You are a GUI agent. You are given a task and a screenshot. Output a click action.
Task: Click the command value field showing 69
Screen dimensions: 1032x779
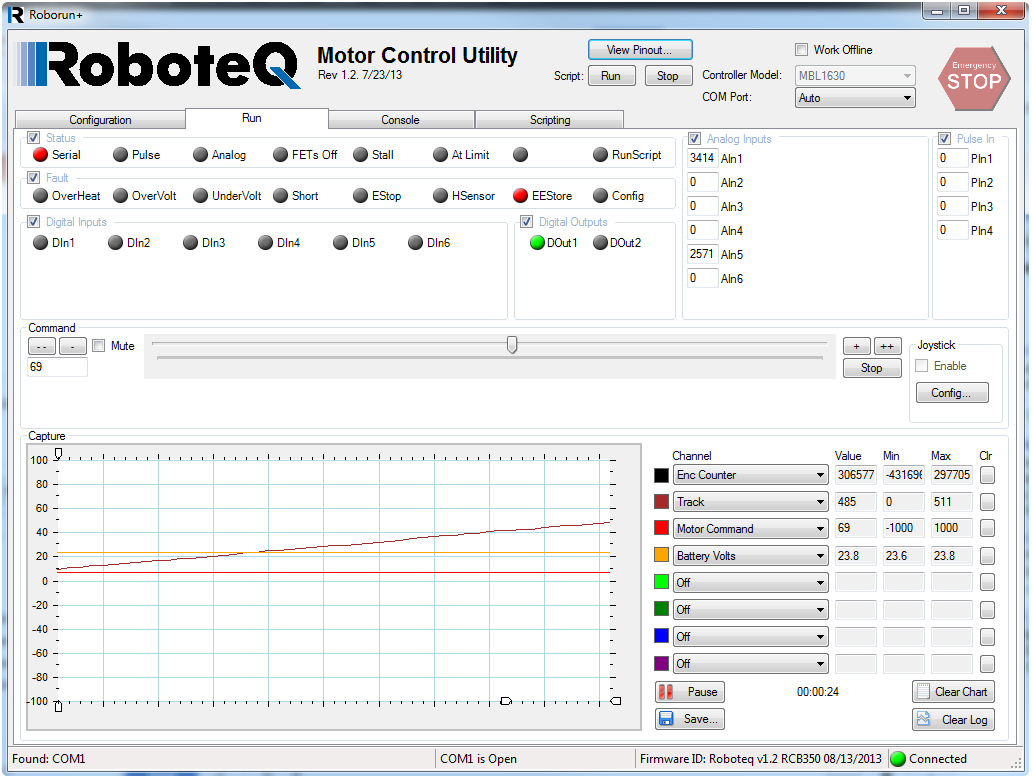tap(57, 367)
